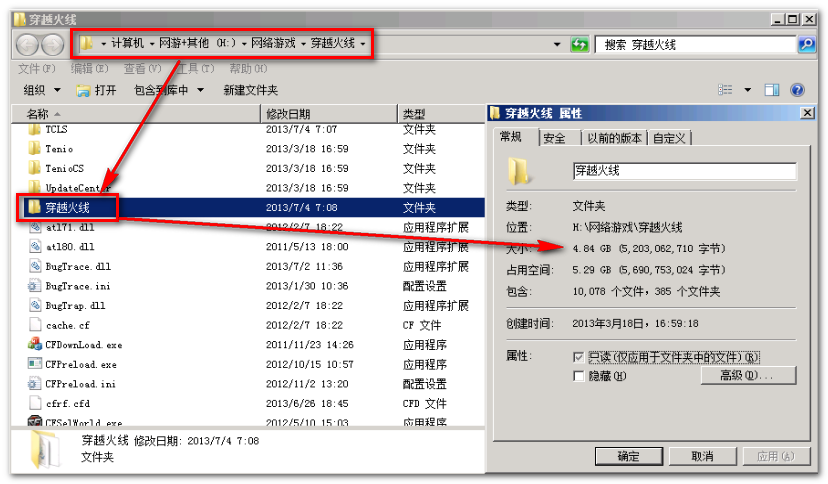
Task: Sort by the 名称 column header
Action: pyautogui.click(x=136, y=113)
